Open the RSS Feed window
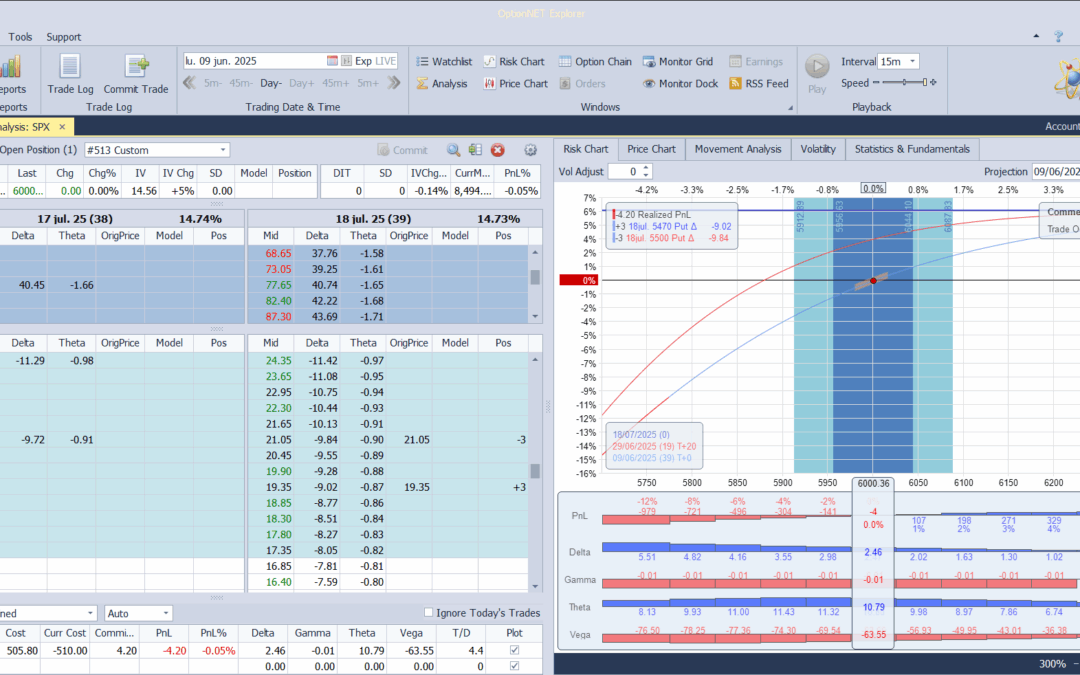Screen dimensions: 1080x675 (x=758, y=83)
